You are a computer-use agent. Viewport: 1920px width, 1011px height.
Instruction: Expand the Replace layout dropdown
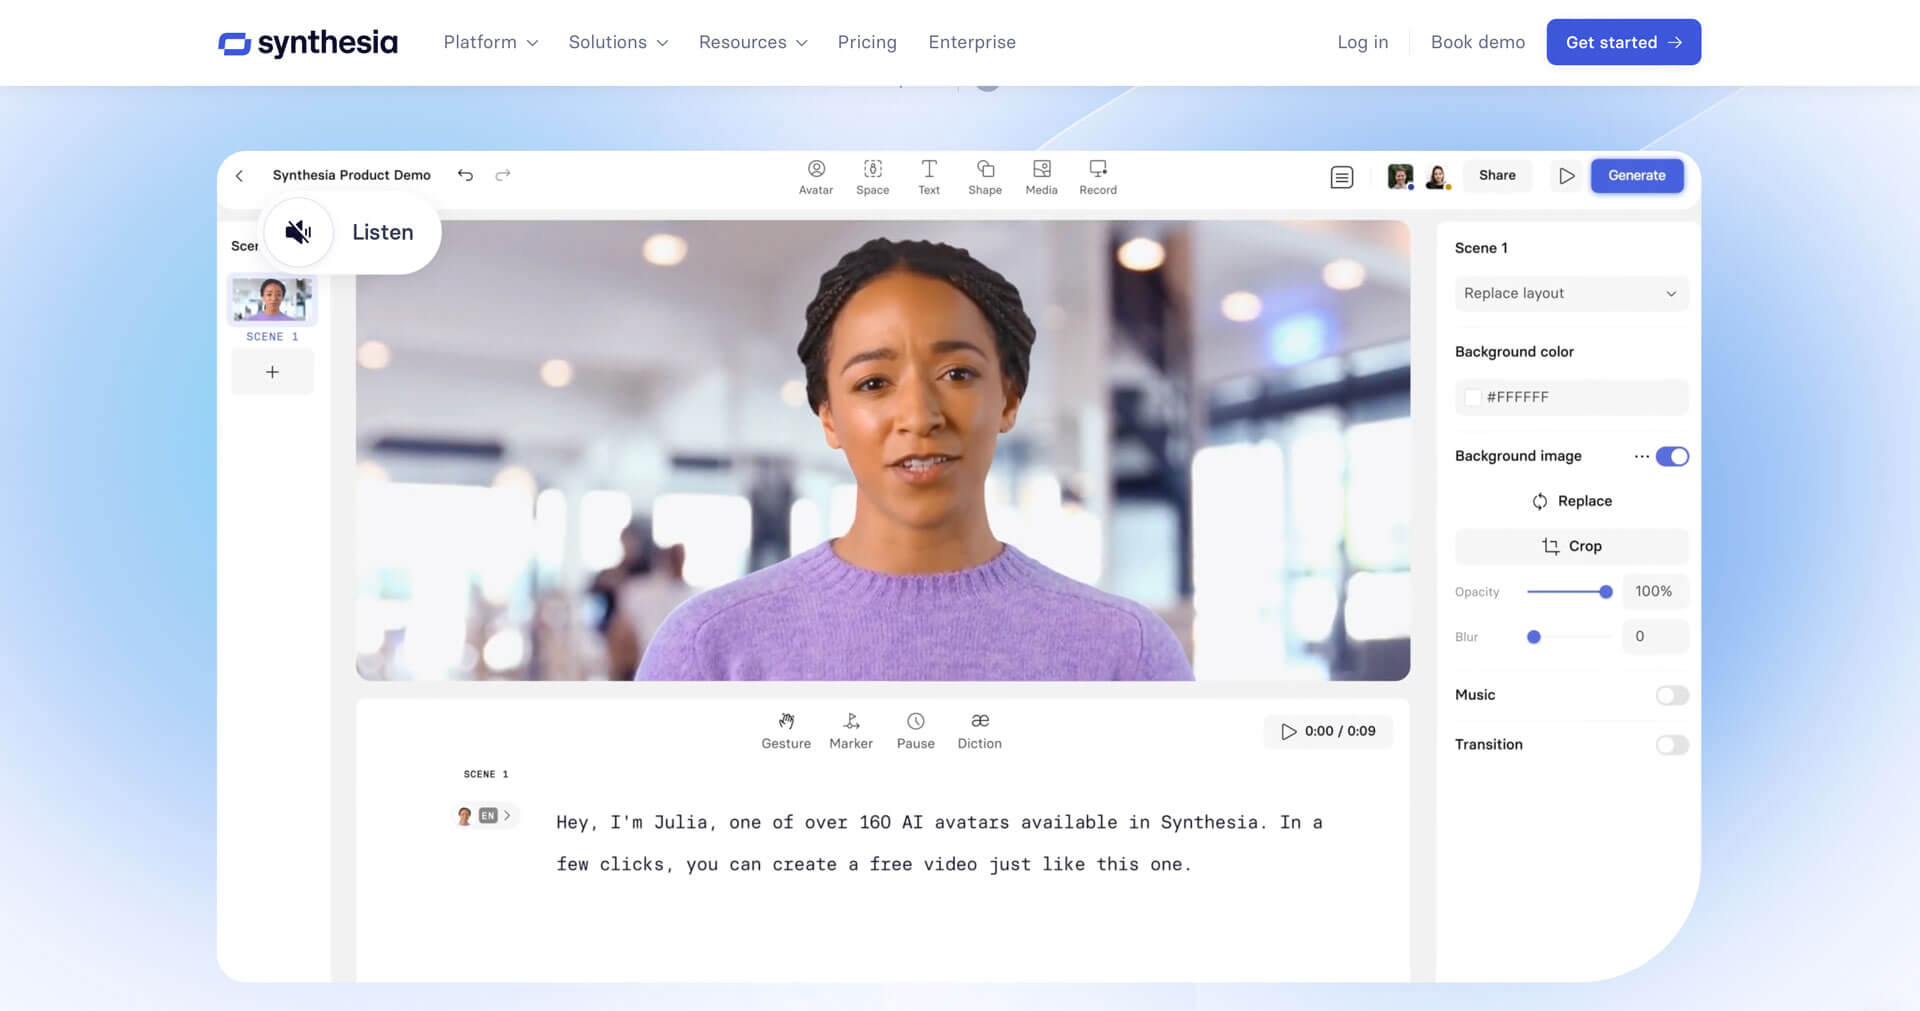pos(1570,293)
